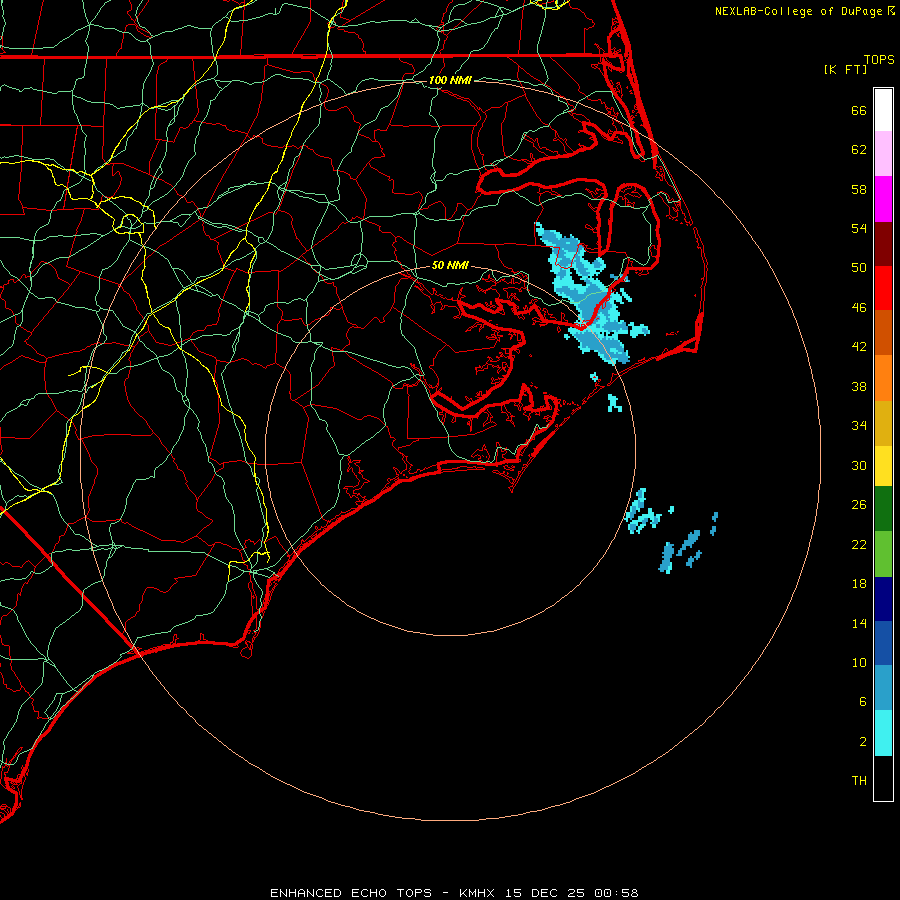
Task: Click the 'KMHX' radar site identifier
Action: click(x=478, y=893)
